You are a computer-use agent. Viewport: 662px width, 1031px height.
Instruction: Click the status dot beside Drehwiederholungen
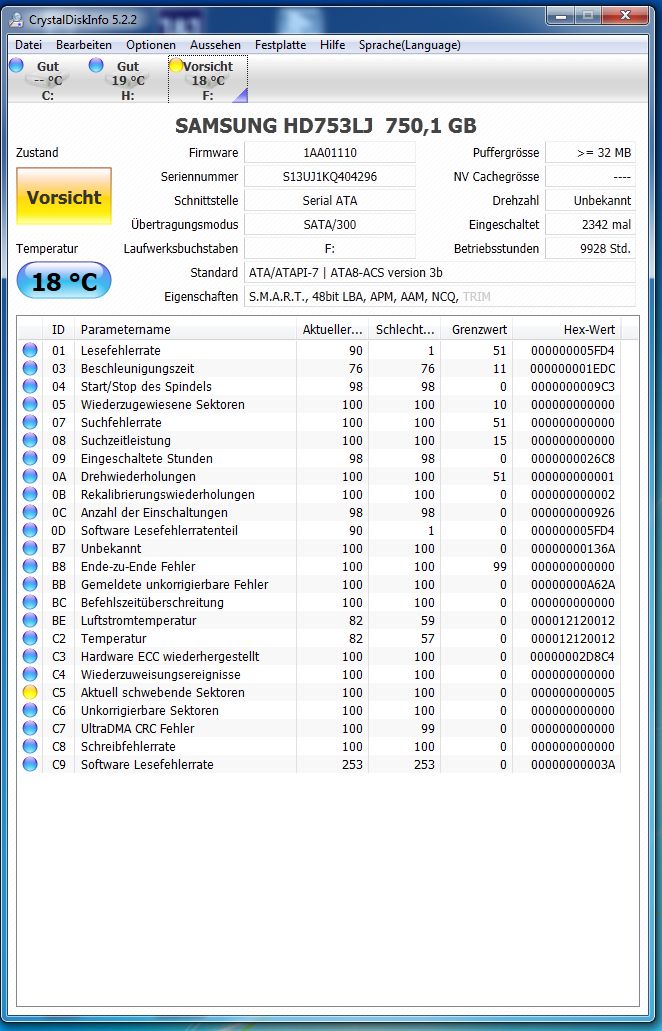point(30,476)
